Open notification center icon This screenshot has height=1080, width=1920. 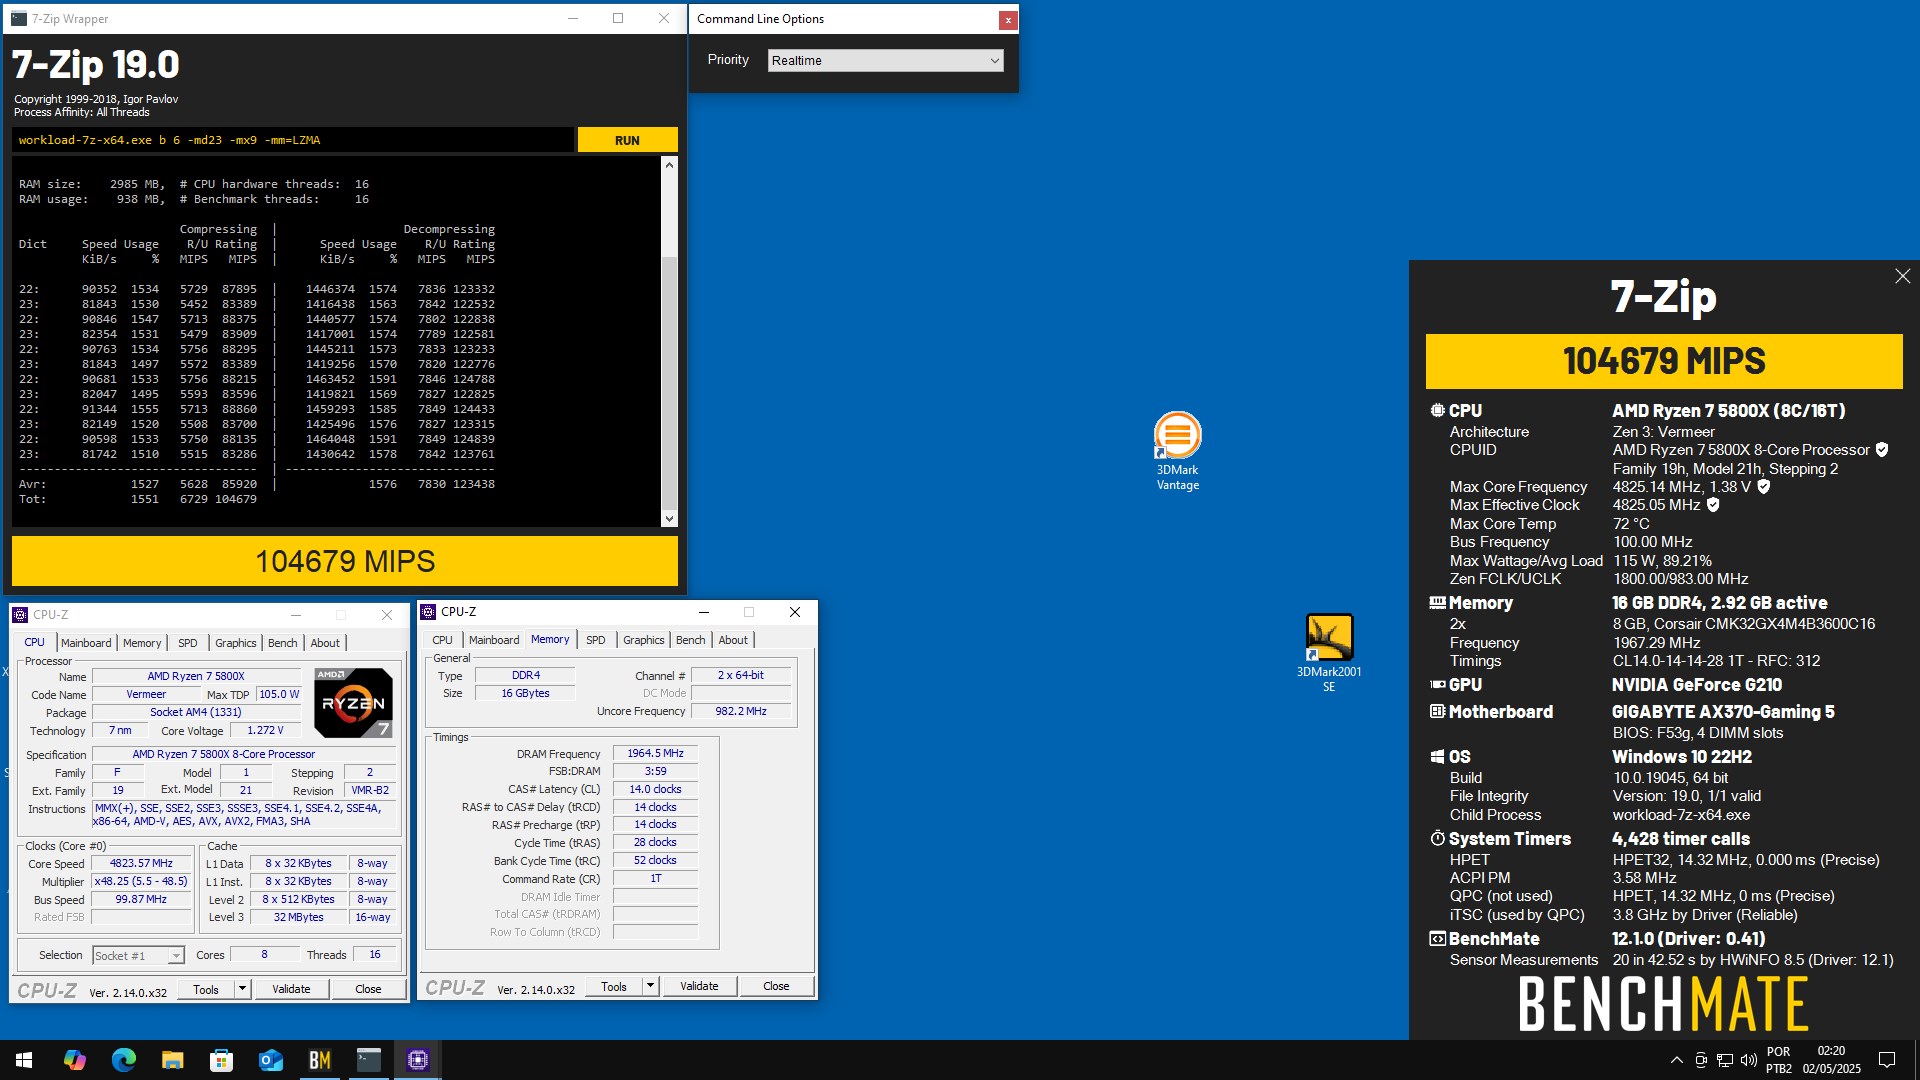coord(1887,1060)
